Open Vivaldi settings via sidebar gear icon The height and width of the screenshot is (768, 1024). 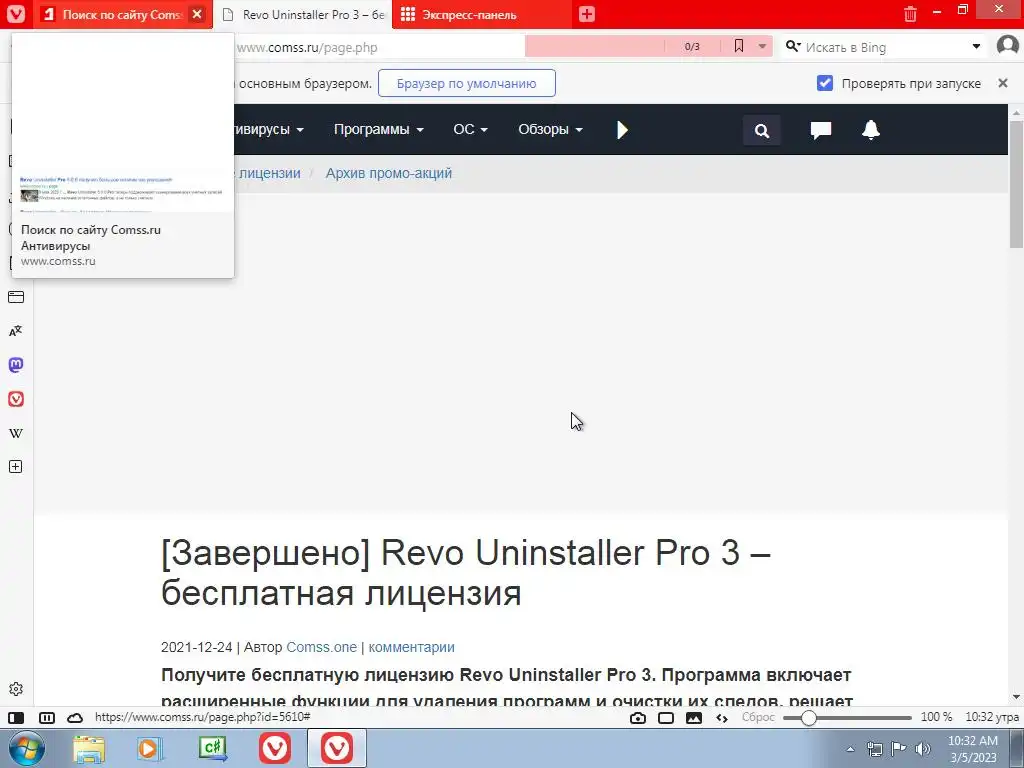16,689
